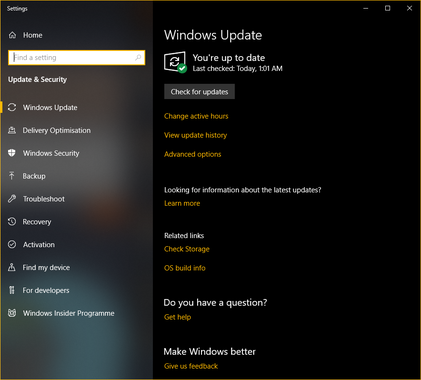Viewport: 421px width, 380px height.
Task: Open Change active hours link
Action: 196,116
